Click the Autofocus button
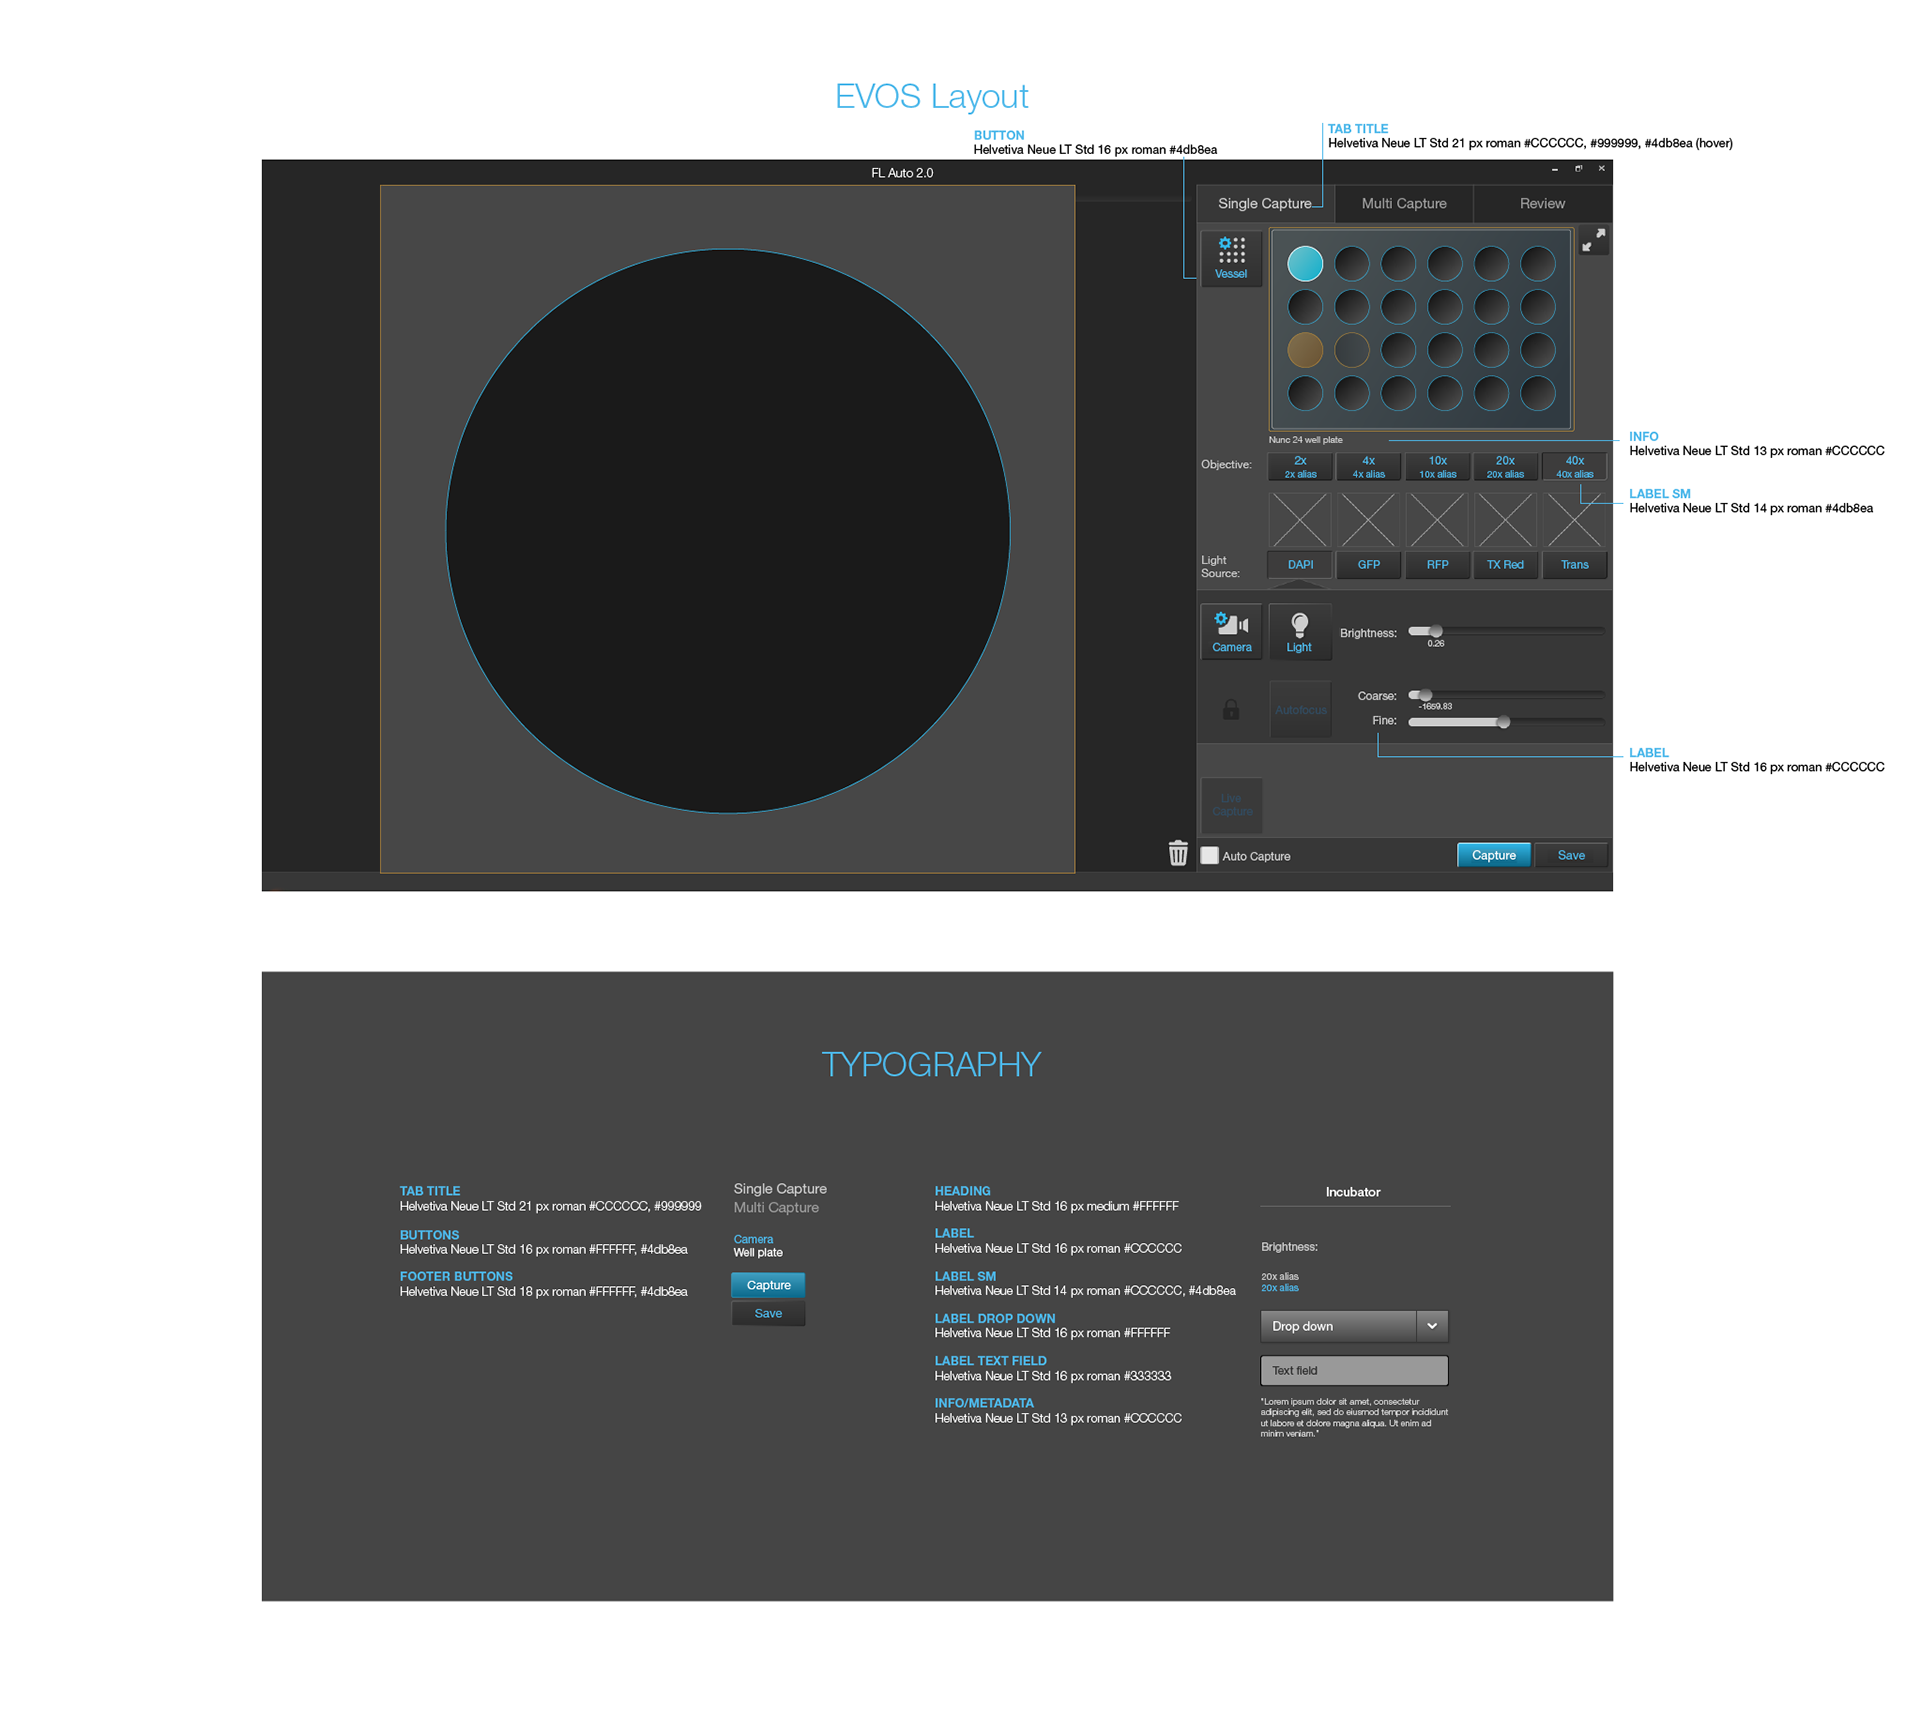The image size is (1920, 1735). click(1300, 709)
